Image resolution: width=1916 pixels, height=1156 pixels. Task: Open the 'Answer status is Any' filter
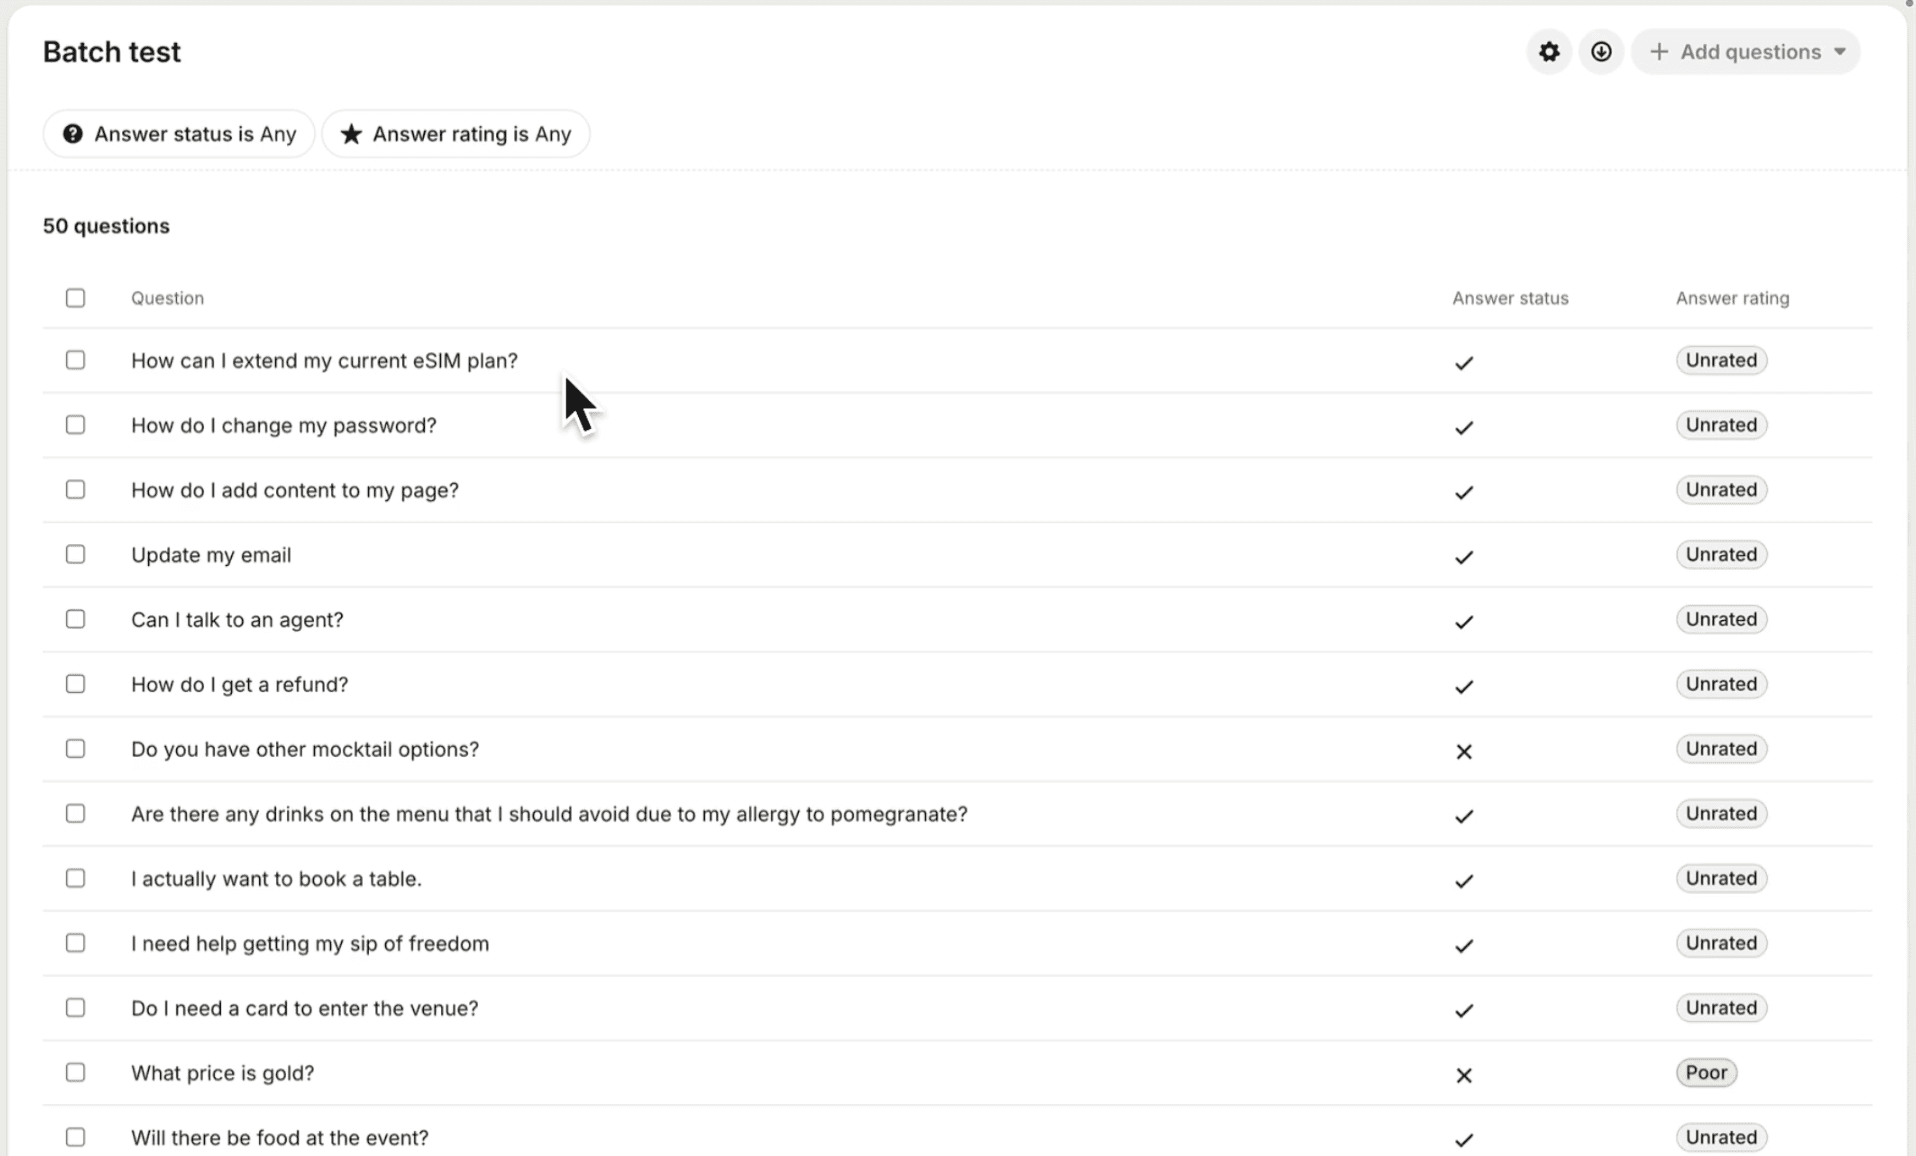tap(180, 134)
